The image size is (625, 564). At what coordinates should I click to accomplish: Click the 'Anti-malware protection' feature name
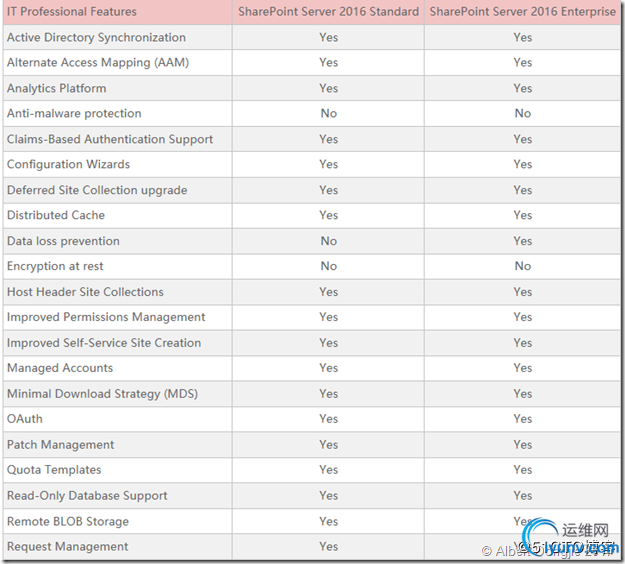click(x=74, y=114)
